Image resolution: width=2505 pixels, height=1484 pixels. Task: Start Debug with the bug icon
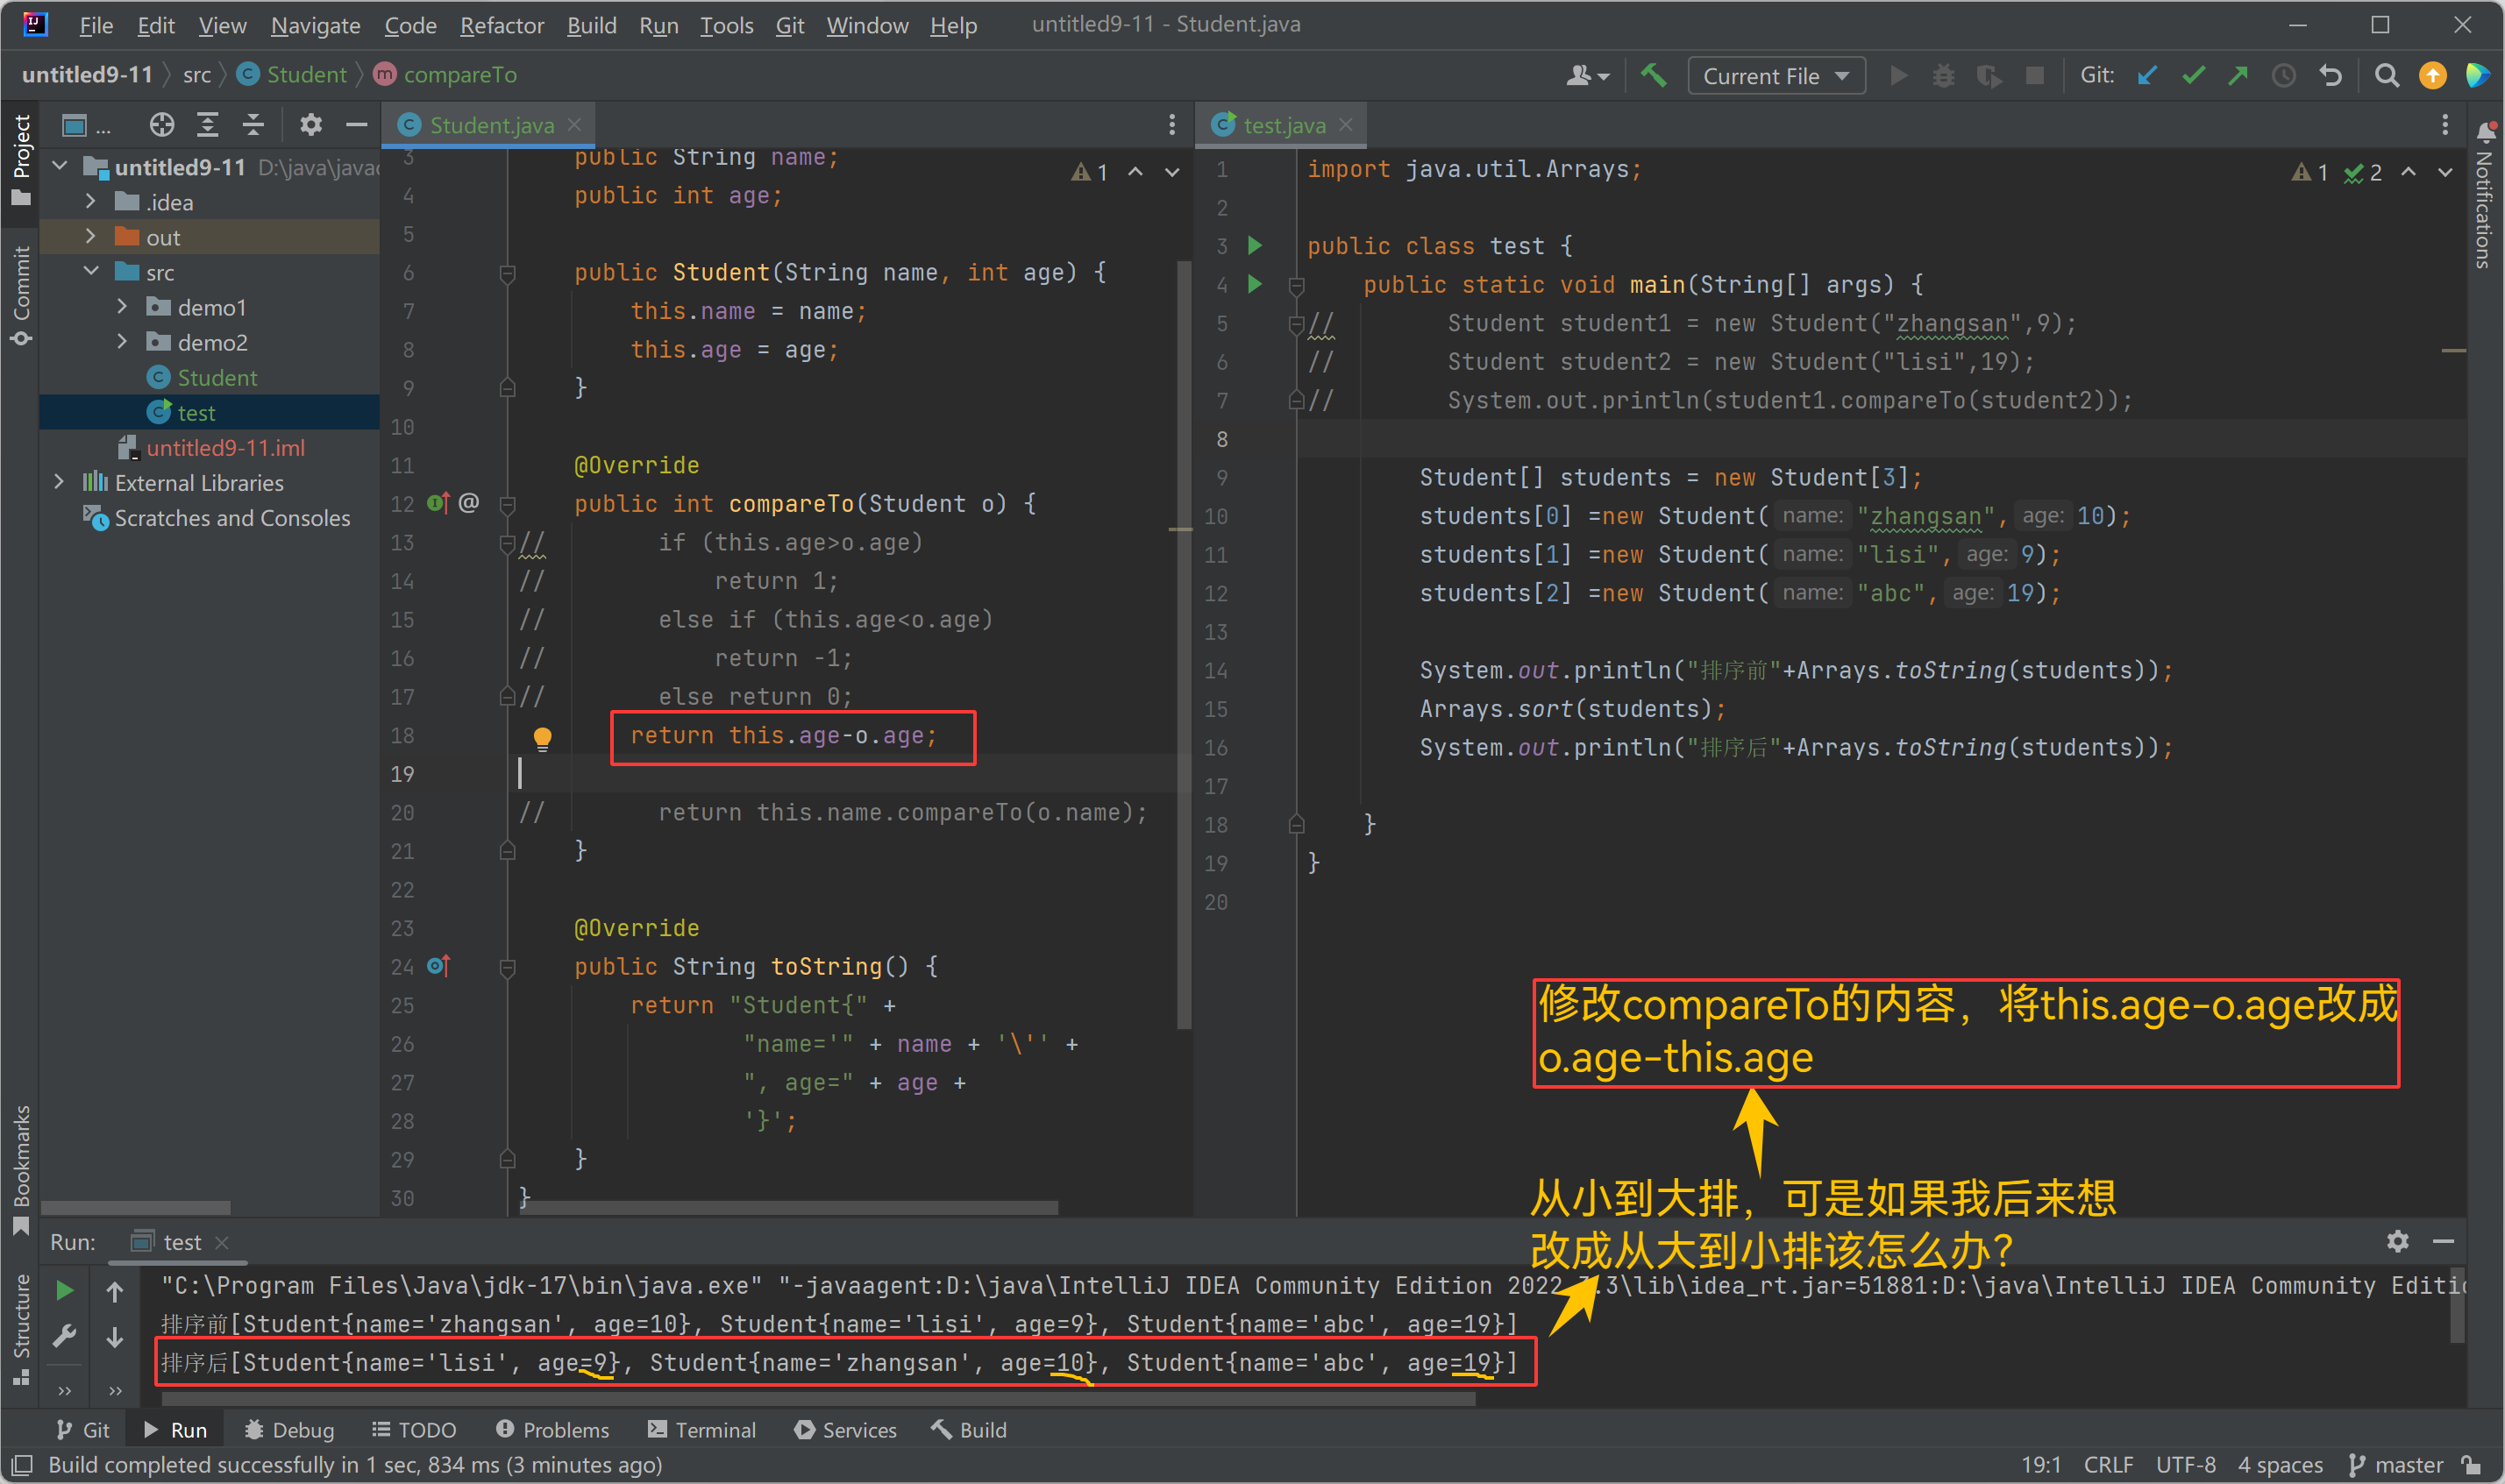[x=1943, y=75]
